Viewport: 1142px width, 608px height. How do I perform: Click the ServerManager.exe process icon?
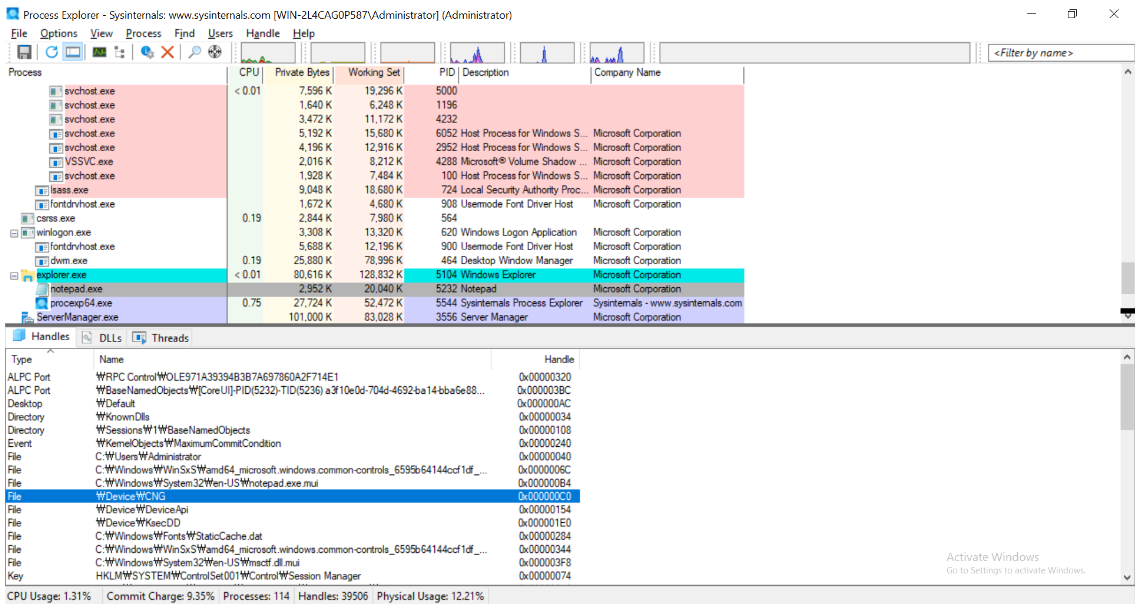coord(28,317)
